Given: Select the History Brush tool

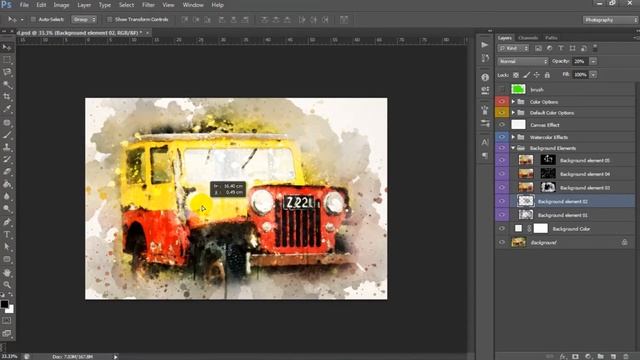Looking at the screenshot, I should pyautogui.click(x=7, y=159).
